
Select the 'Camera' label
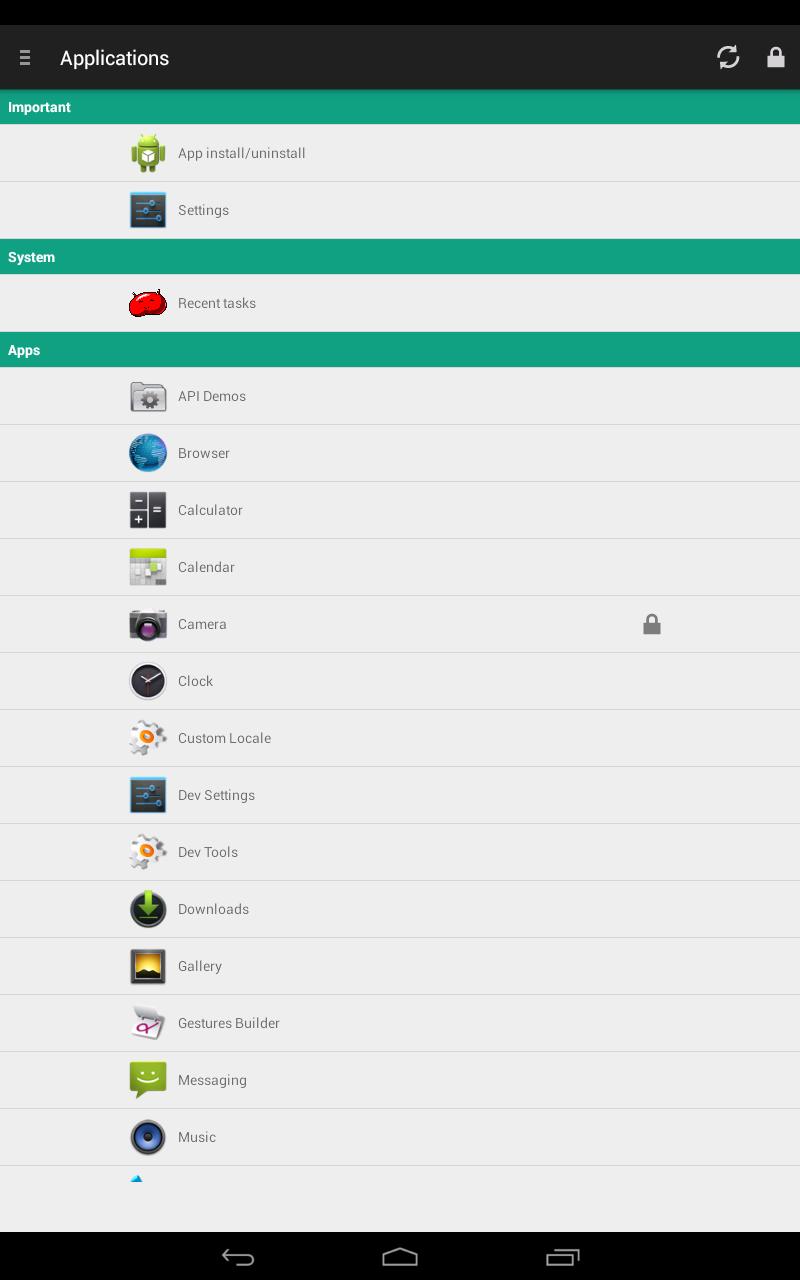202,624
